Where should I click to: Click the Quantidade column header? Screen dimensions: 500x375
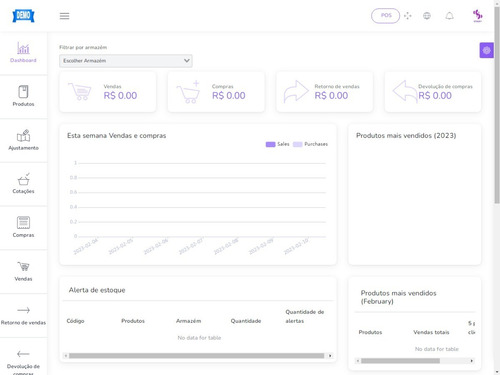click(246, 321)
